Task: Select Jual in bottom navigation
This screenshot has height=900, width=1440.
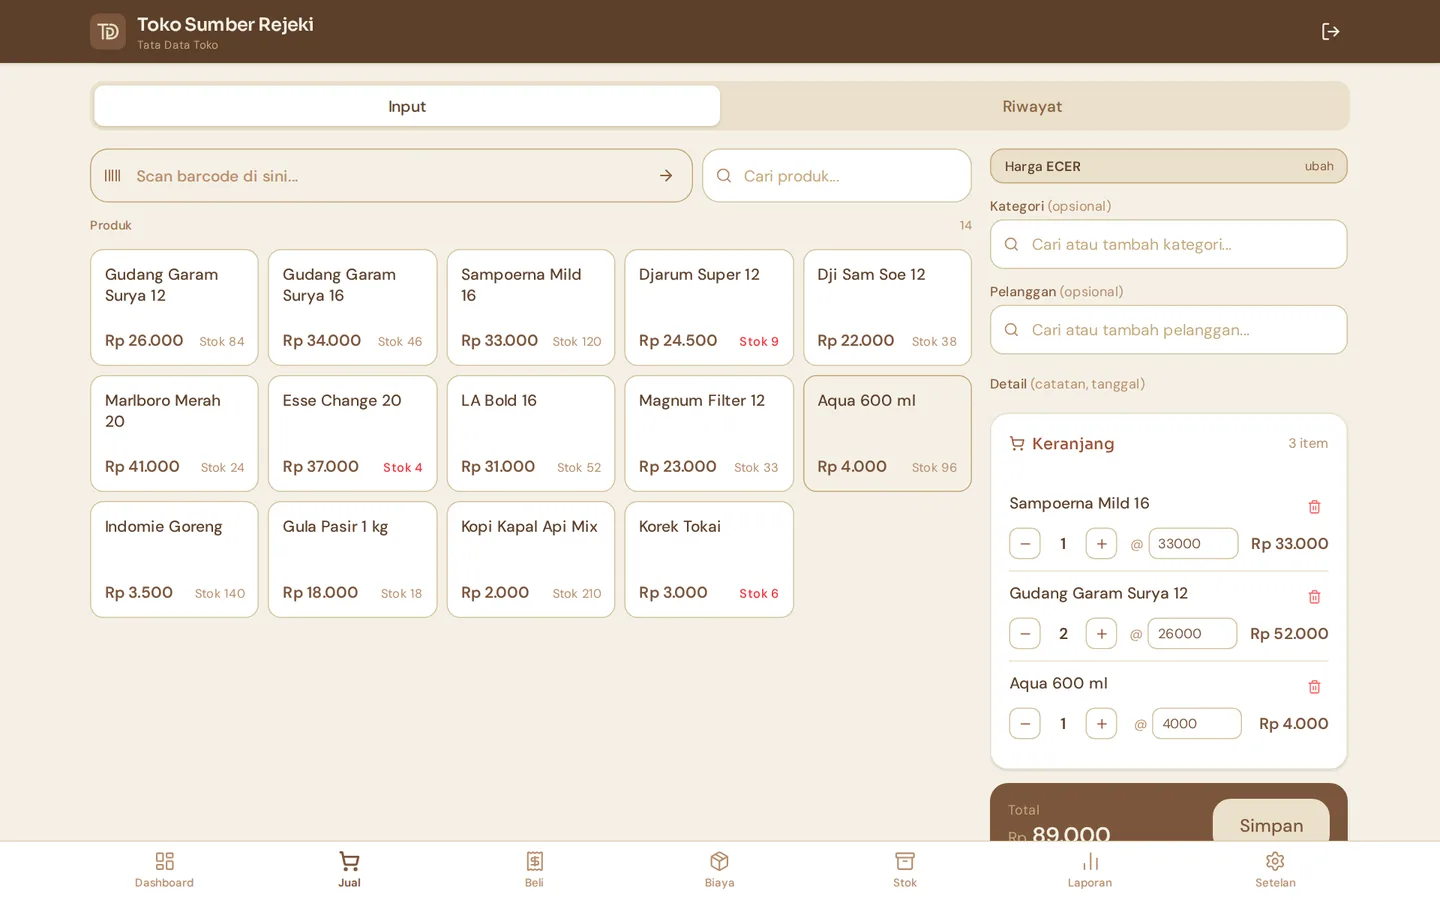Action: (349, 870)
